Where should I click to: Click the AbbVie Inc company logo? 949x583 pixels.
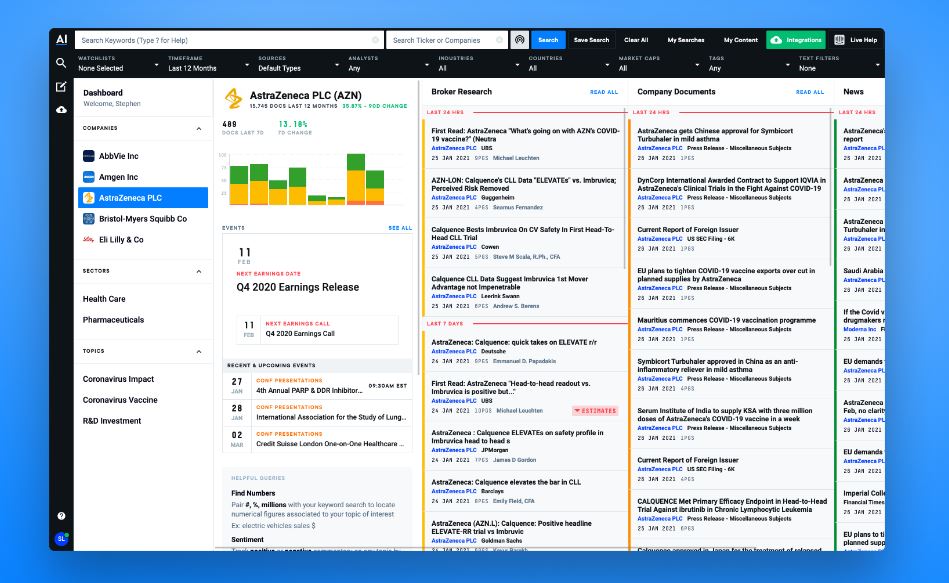click(88, 156)
